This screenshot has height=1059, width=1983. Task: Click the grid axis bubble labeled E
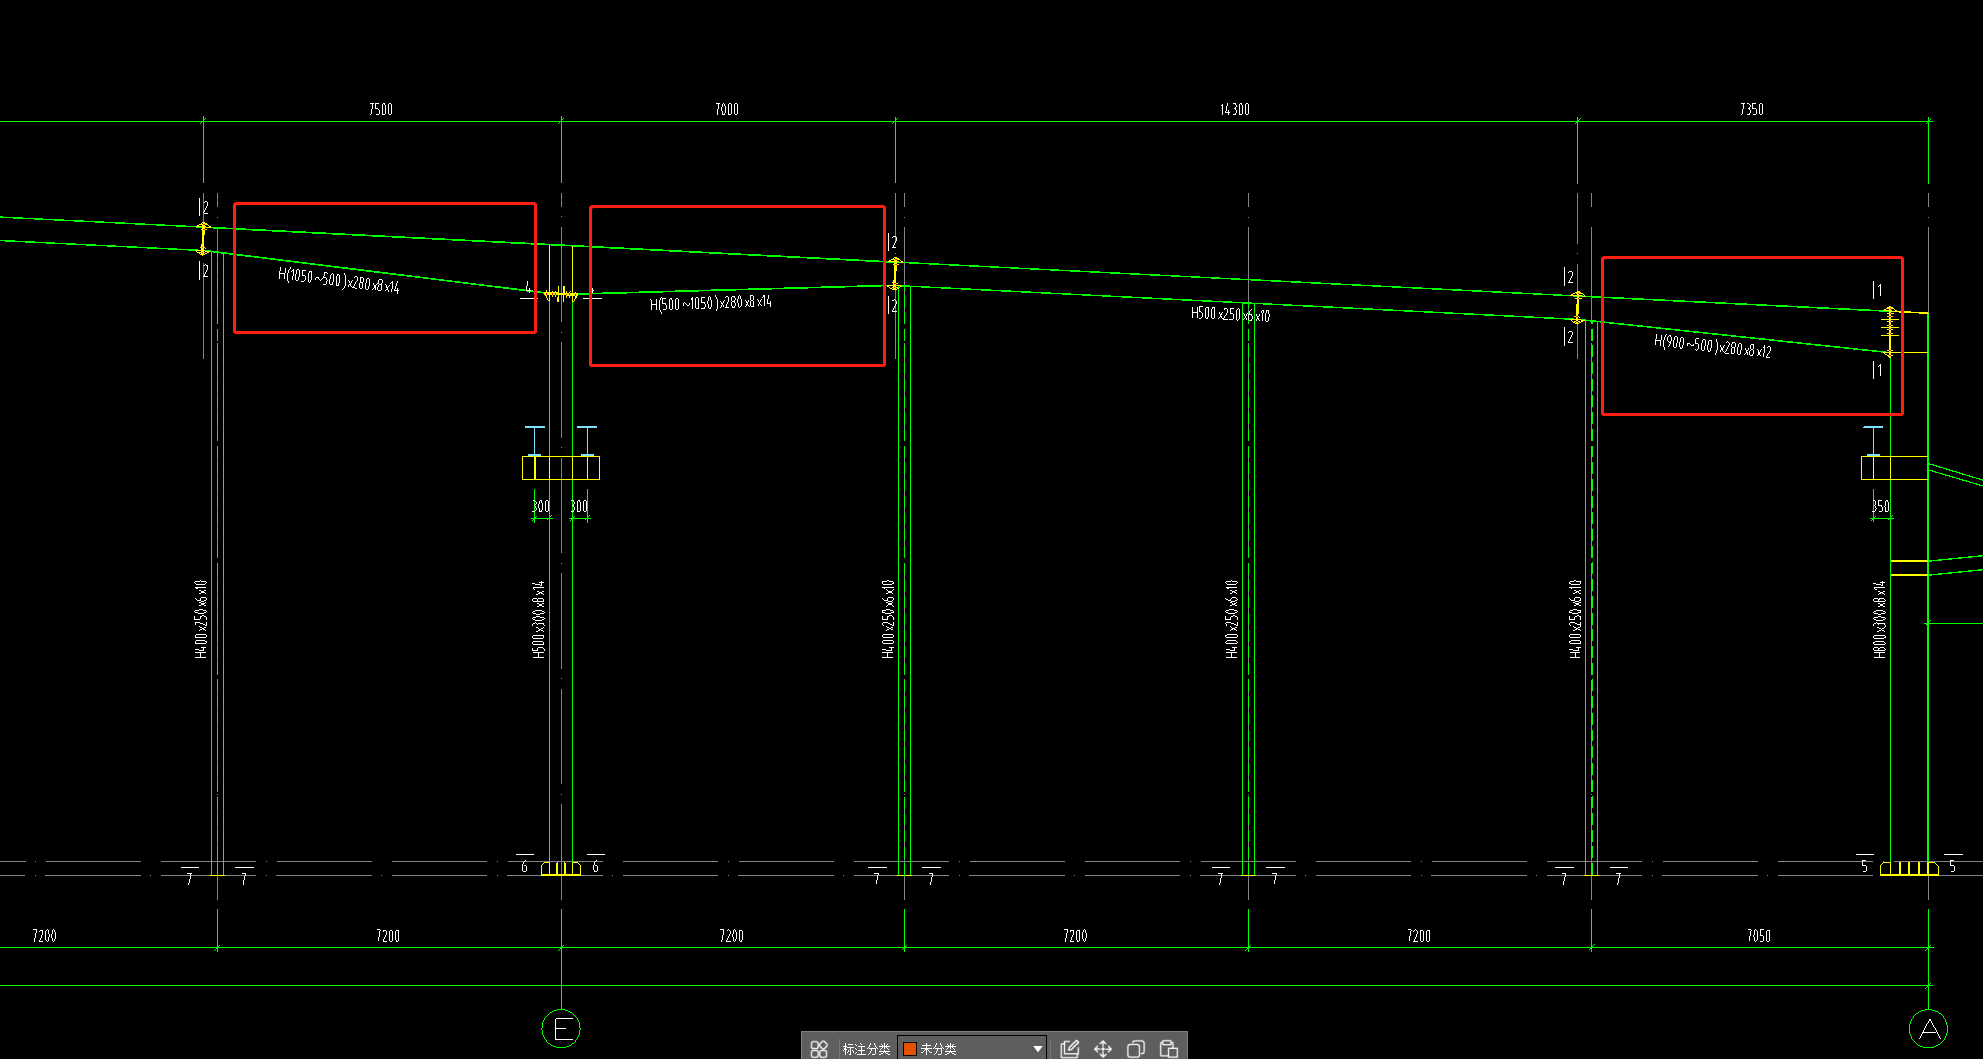(561, 1028)
